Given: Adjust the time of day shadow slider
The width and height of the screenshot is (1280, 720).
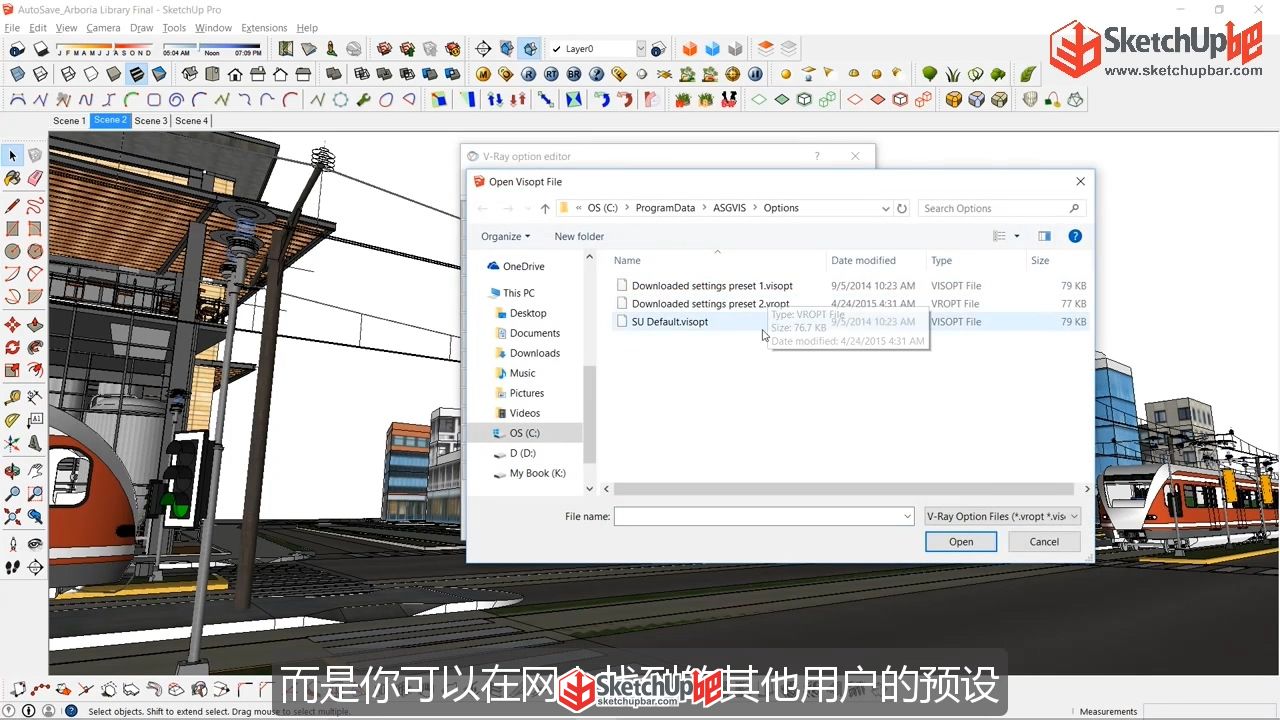Looking at the screenshot, I should click(212, 48).
